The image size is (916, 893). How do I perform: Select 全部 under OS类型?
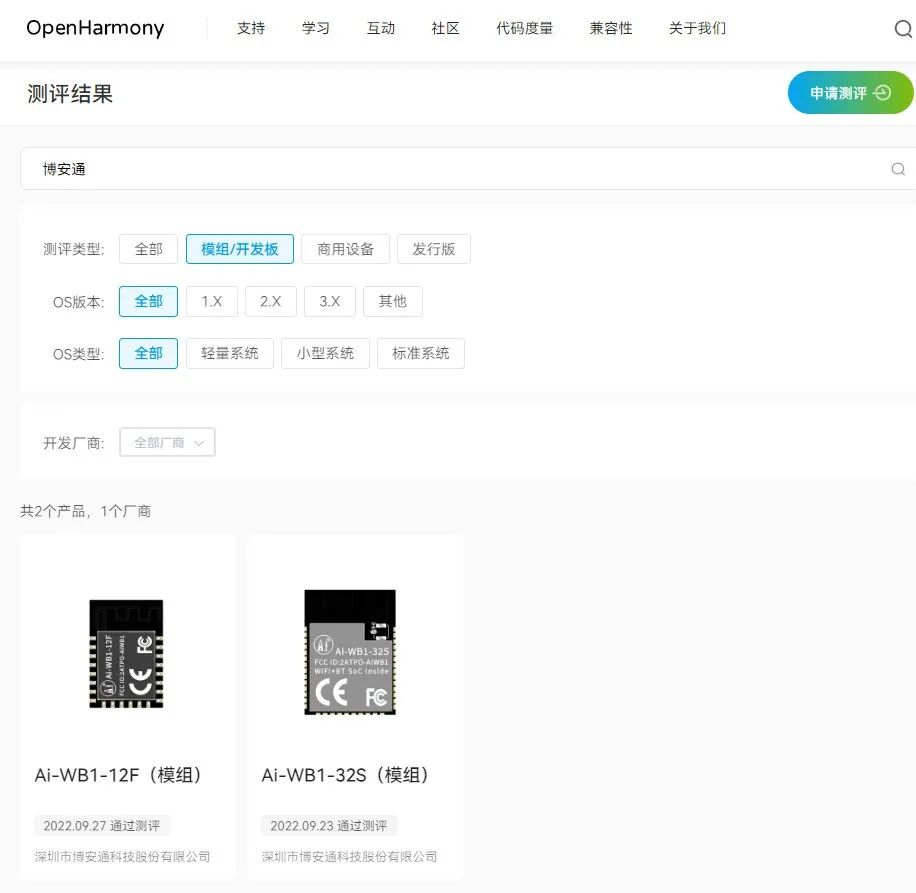pos(148,353)
